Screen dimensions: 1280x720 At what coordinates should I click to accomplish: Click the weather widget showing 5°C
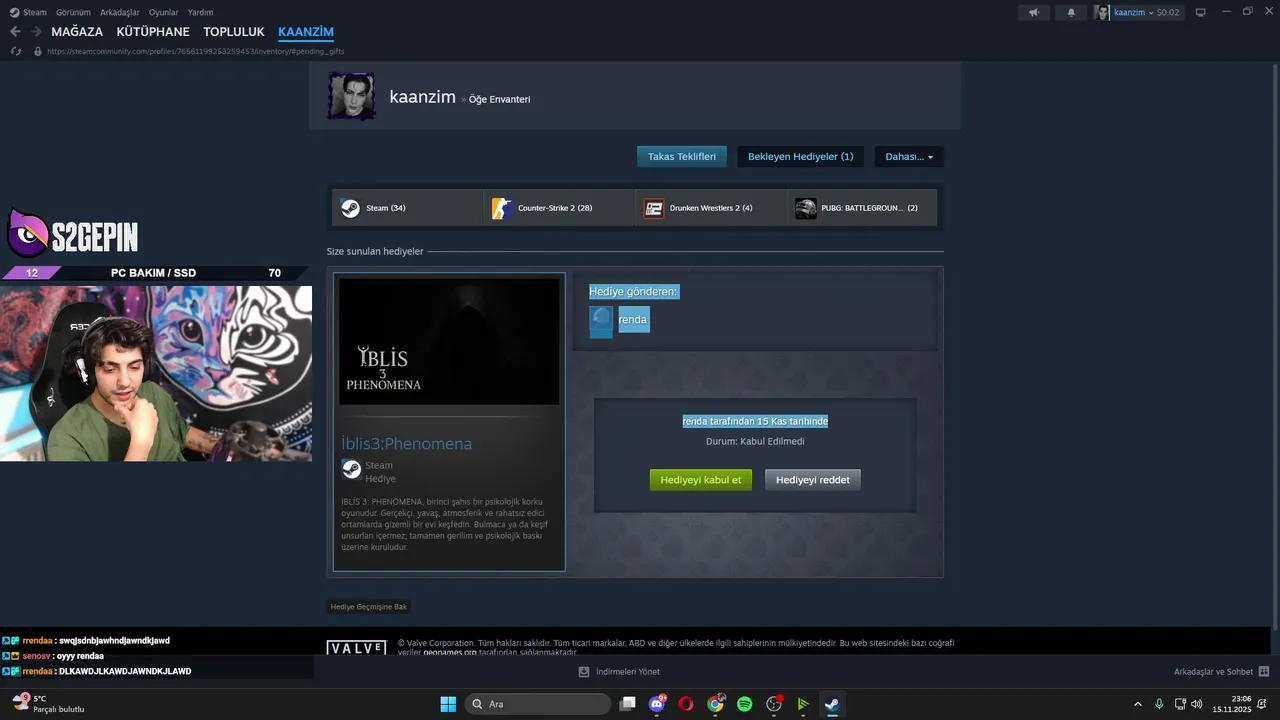click(48, 704)
